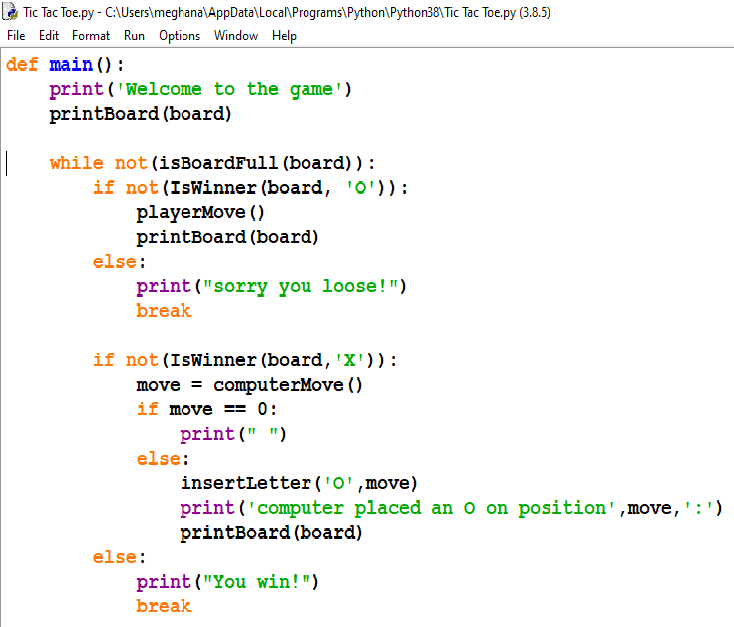Click the else: above the sorry you loose print
This screenshot has width=734, height=627.
119,262
